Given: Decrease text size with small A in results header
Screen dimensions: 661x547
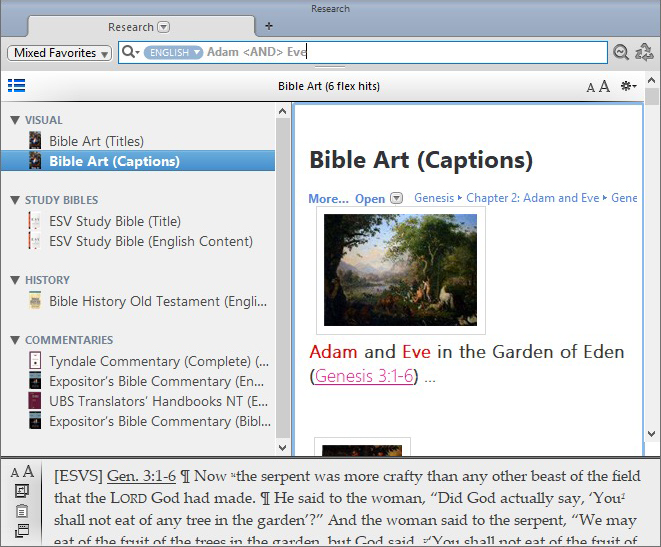Looking at the screenshot, I should (591, 88).
